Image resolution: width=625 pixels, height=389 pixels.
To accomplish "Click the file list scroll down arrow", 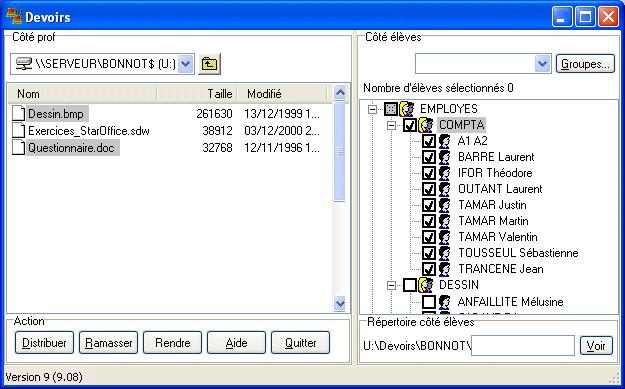I will 340,303.
